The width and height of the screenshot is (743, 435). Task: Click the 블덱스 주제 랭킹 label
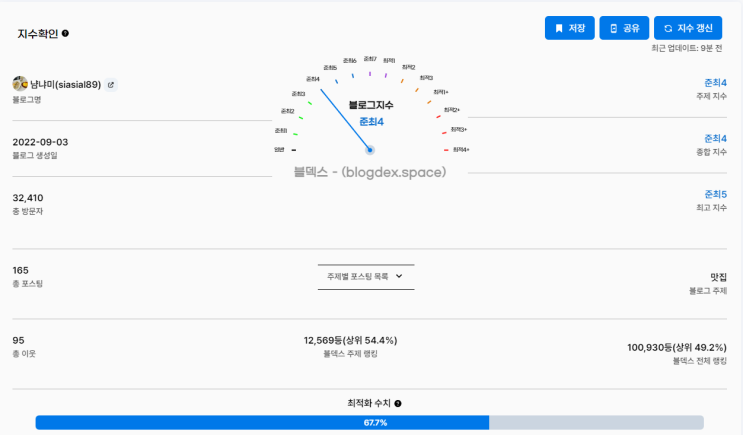pos(351,354)
